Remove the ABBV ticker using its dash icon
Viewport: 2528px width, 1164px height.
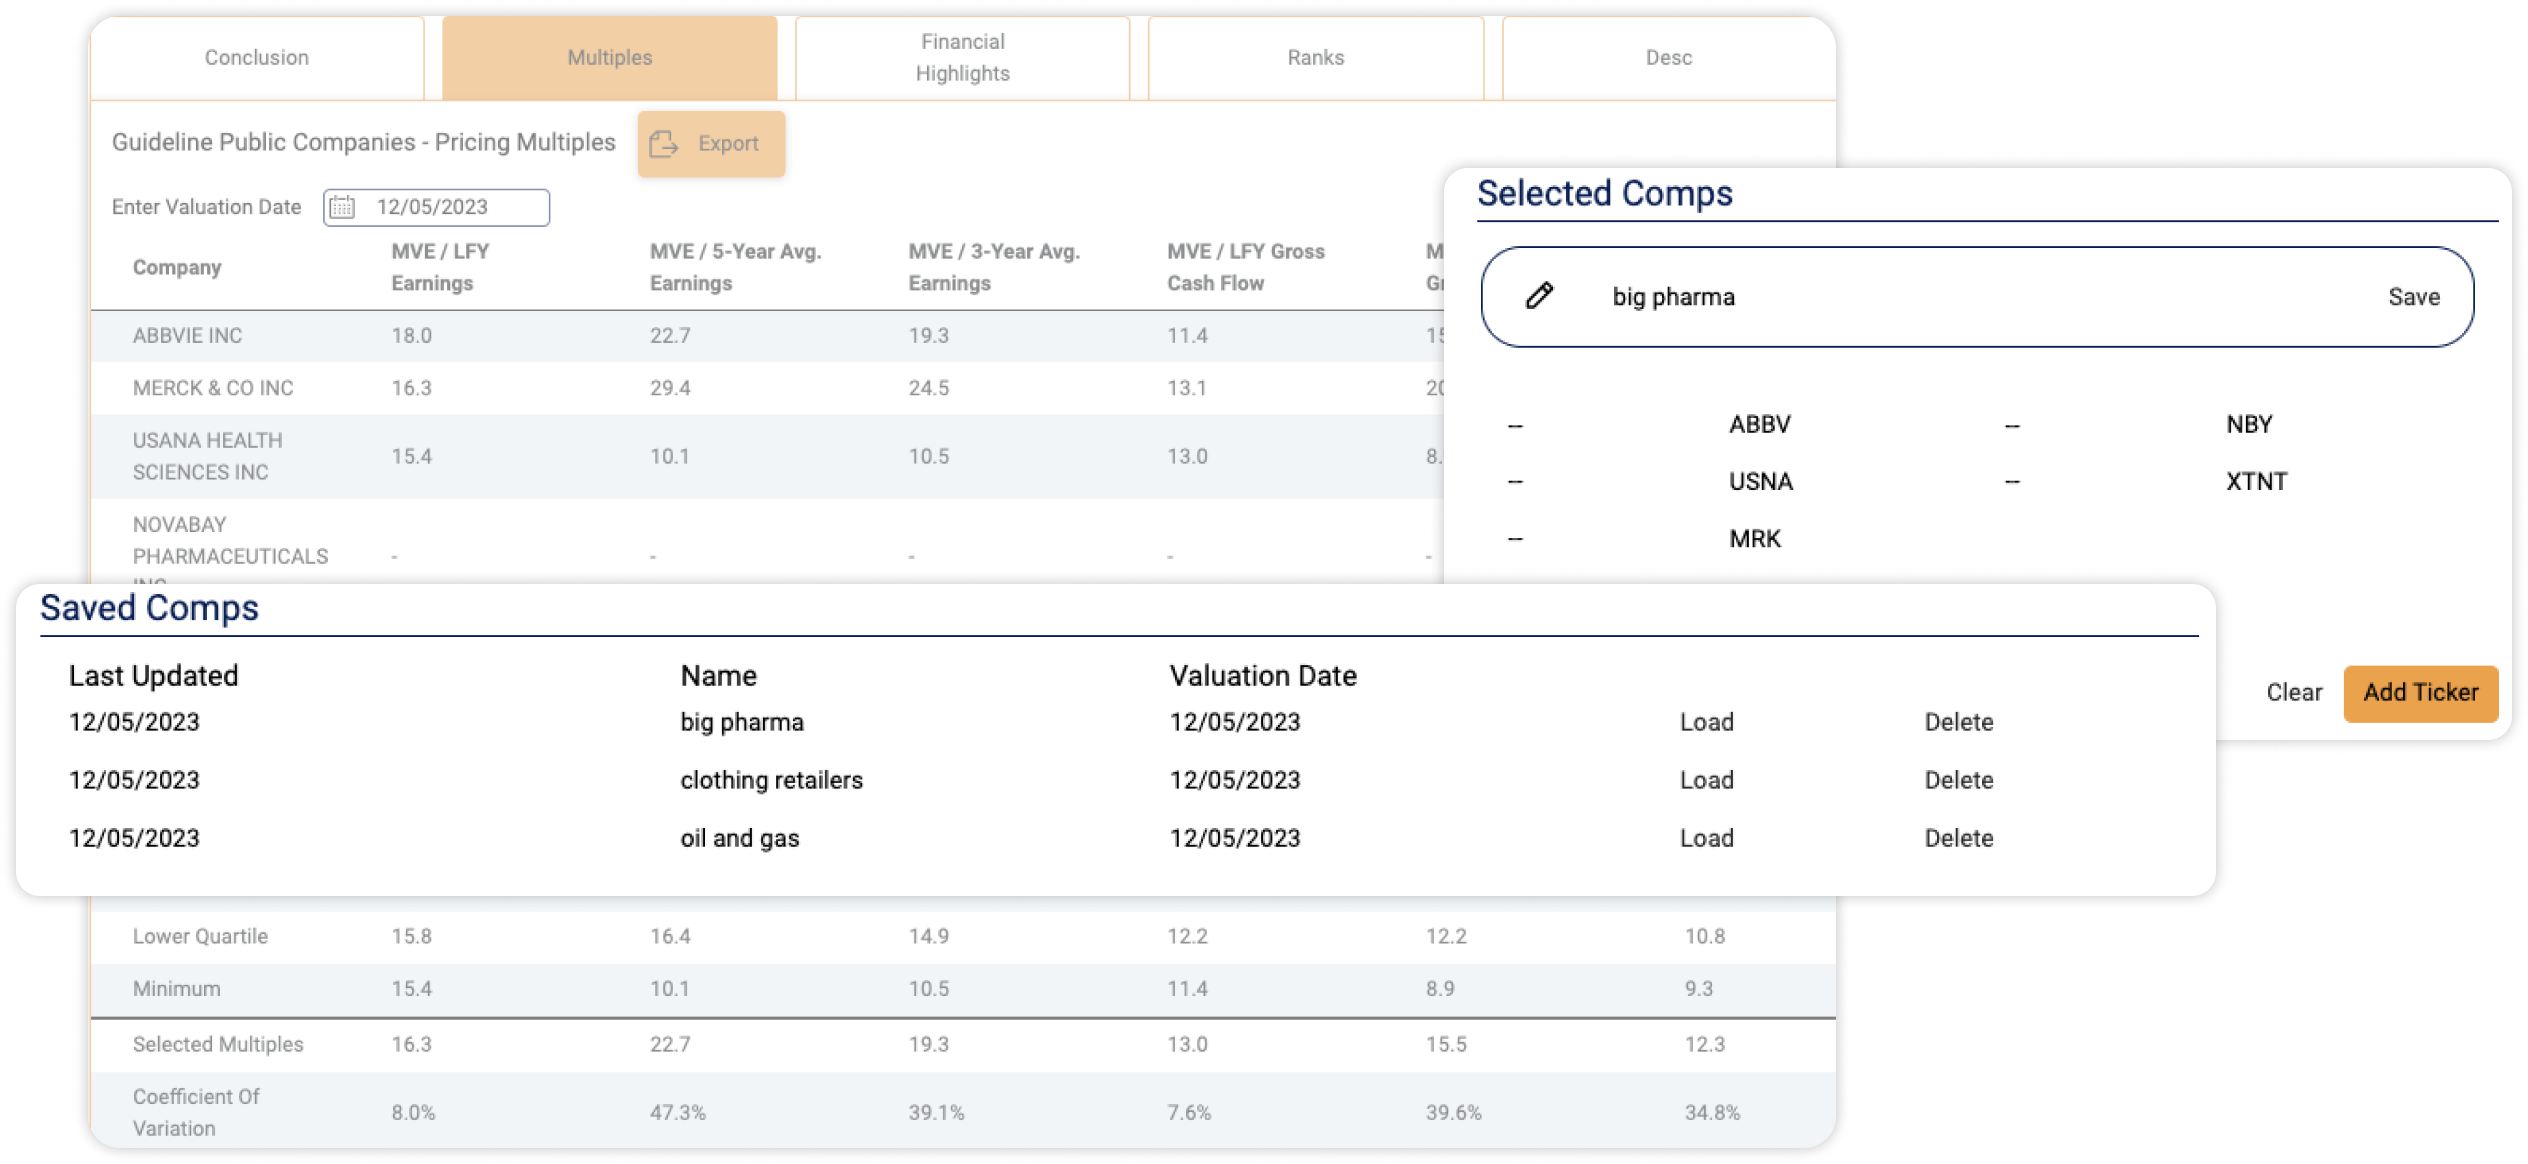coord(1515,424)
